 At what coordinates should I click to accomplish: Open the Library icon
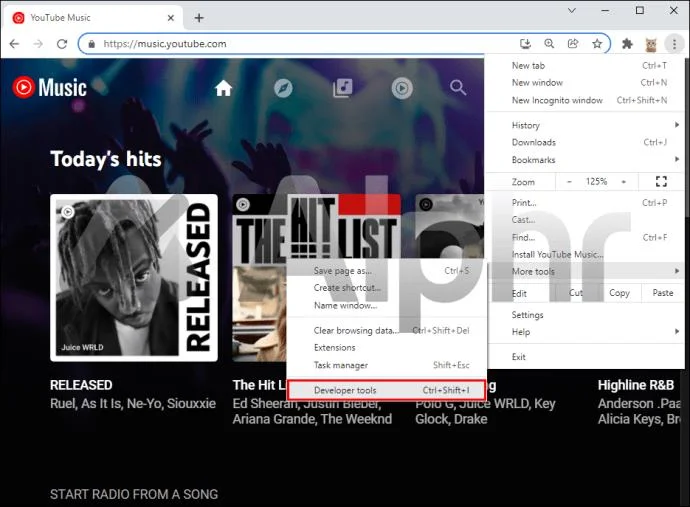click(343, 88)
